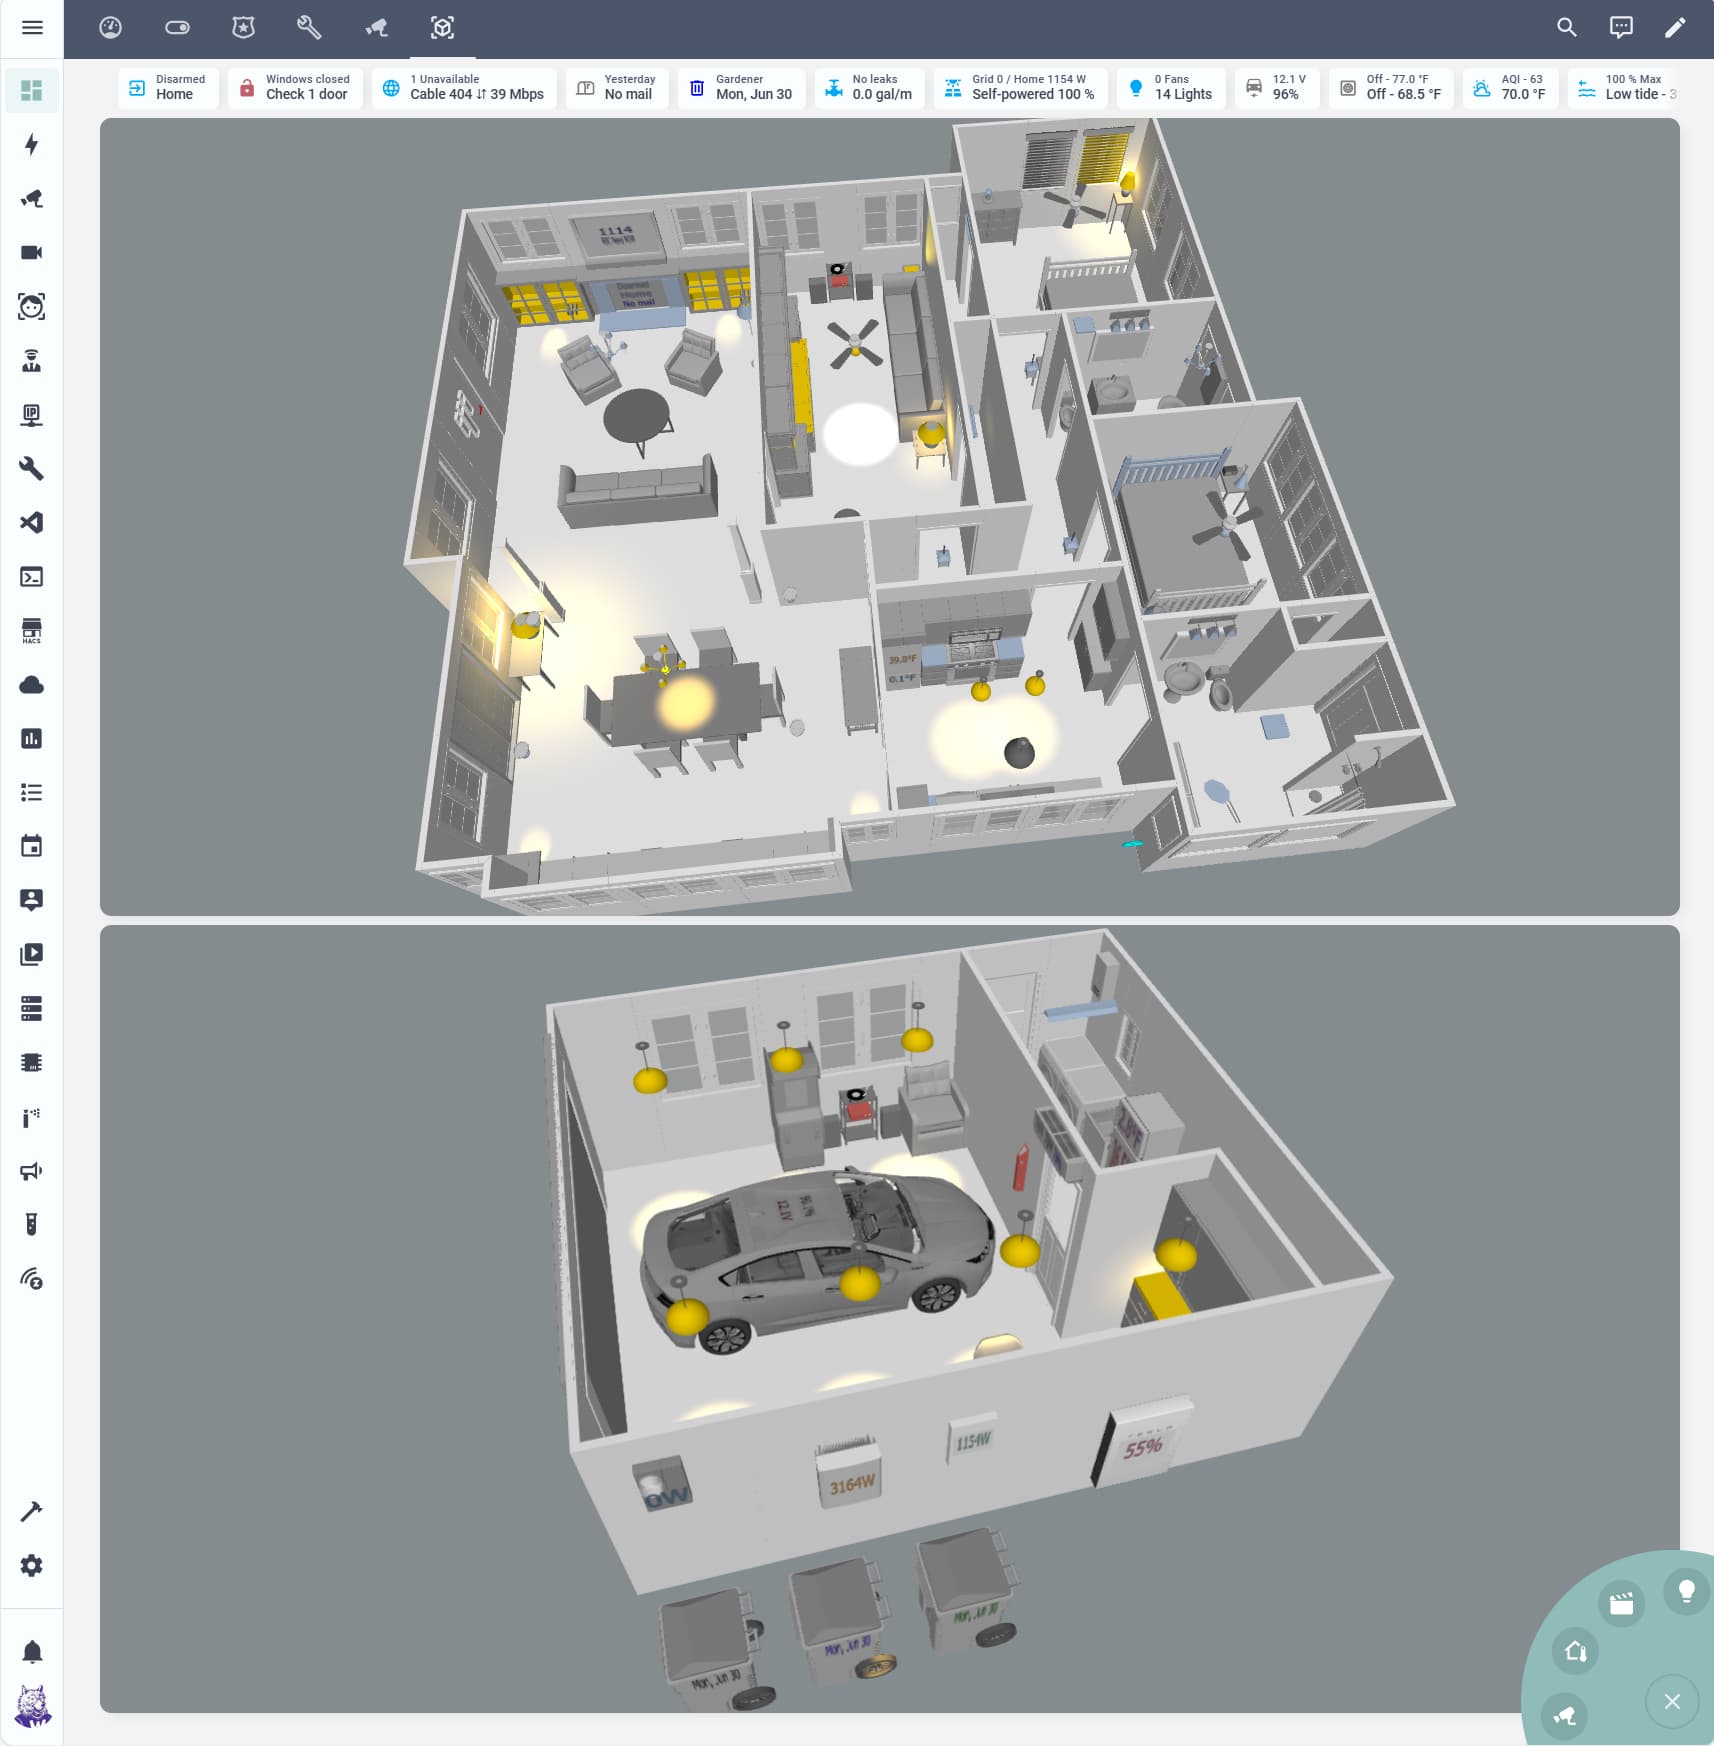This screenshot has height=1746, width=1714.
Task: Open the cloud sidebar icon
Action: [x=32, y=685]
